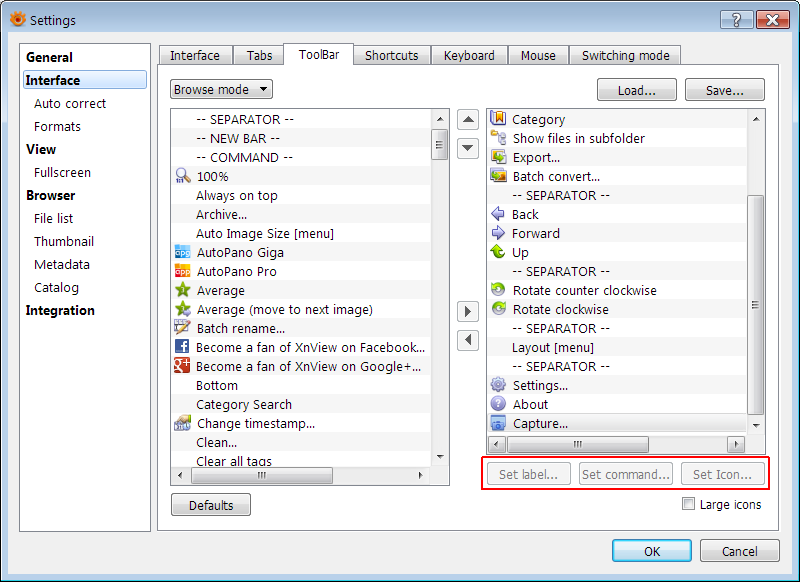Switch to the Mouse tab
This screenshot has height=582, width=800.
coord(538,55)
